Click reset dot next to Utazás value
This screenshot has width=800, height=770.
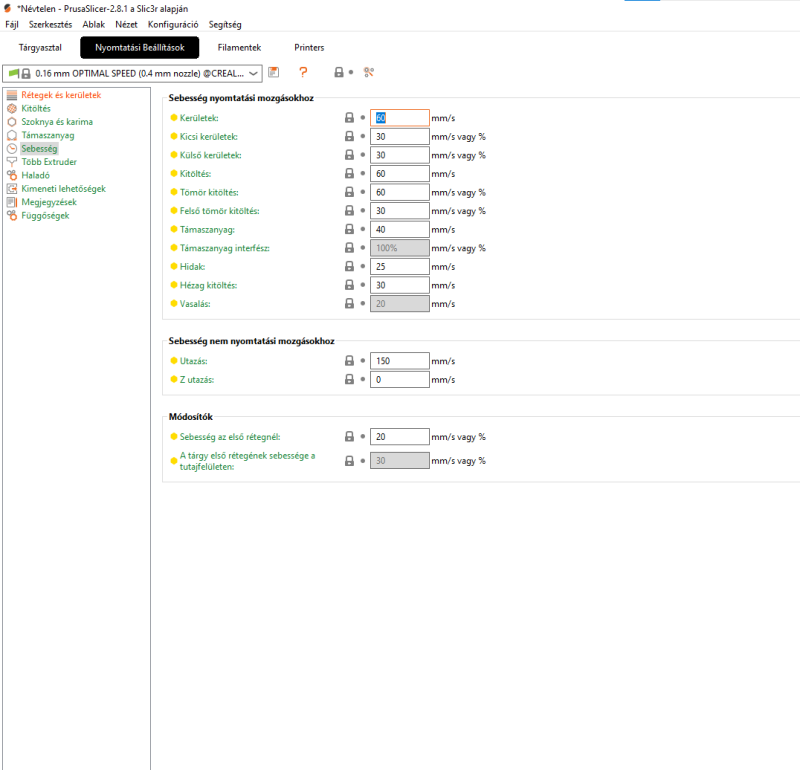[363, 361]
